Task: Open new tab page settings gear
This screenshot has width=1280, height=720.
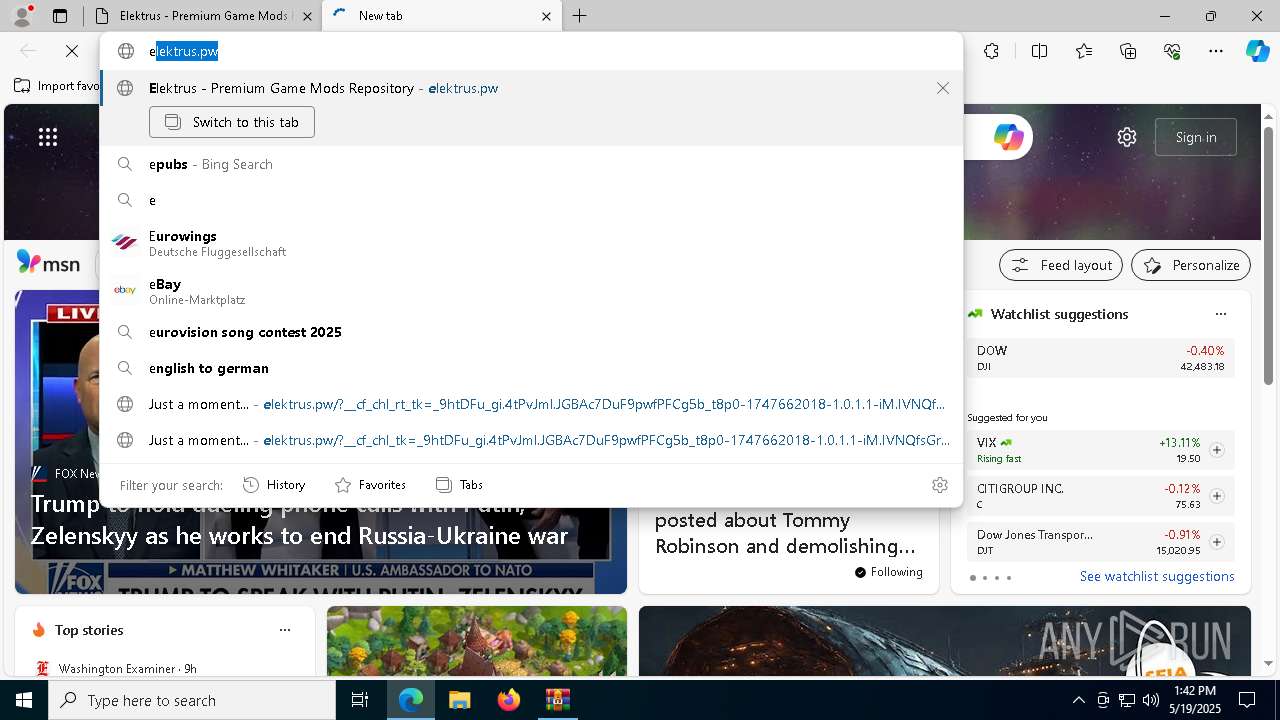Action: point(1127,137)
